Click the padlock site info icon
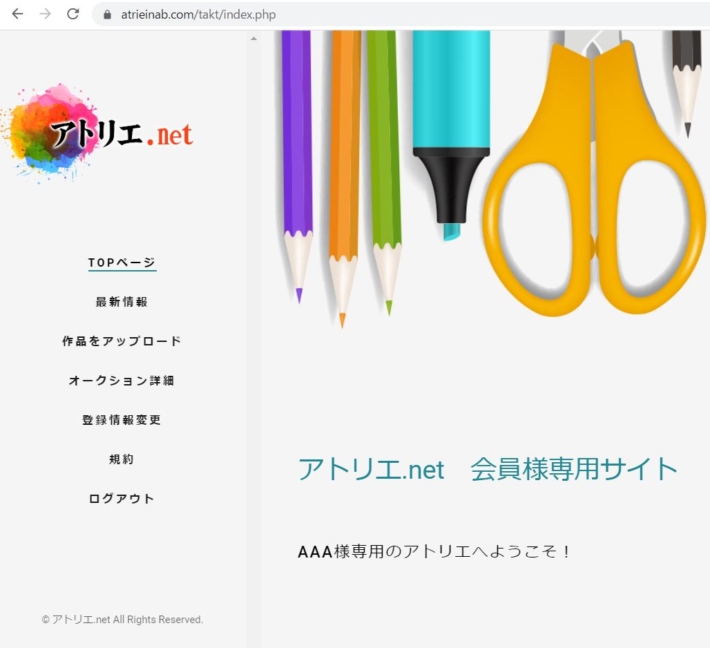The width and height of the screenshot is (710, 648). [x=107, y=14]
